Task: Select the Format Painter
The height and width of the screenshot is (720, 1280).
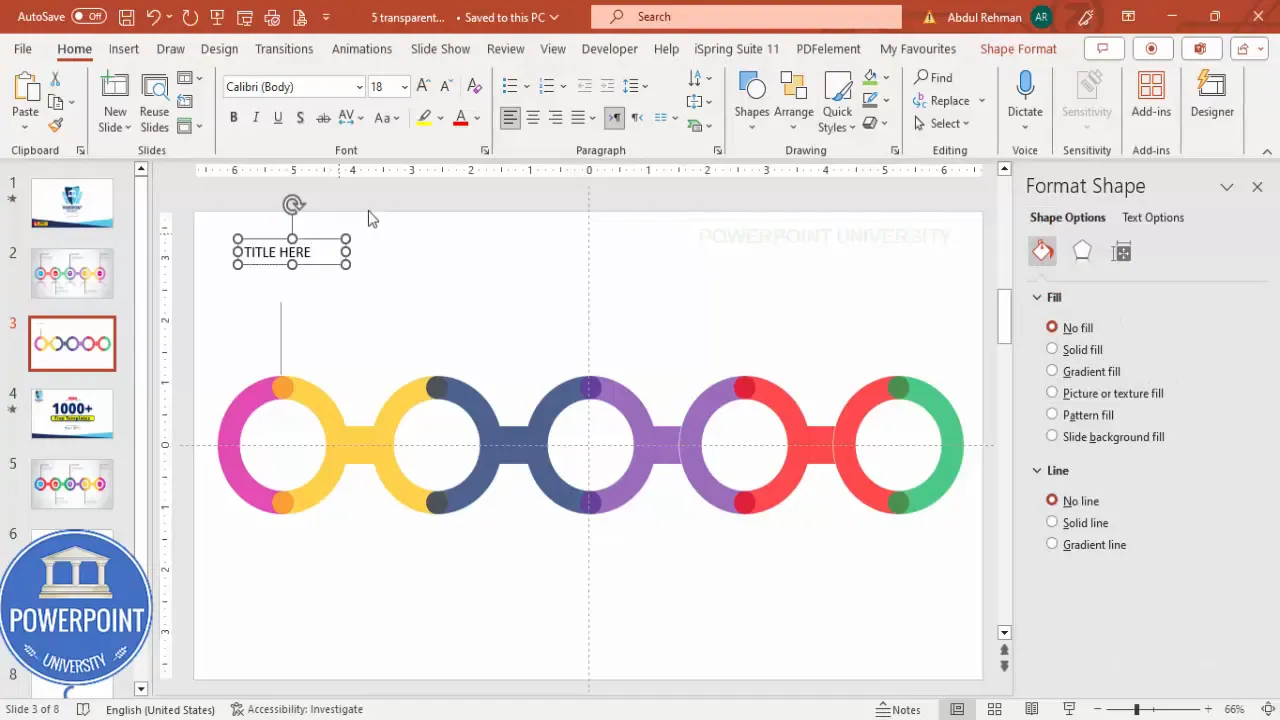Action: [x=55, y=124]
